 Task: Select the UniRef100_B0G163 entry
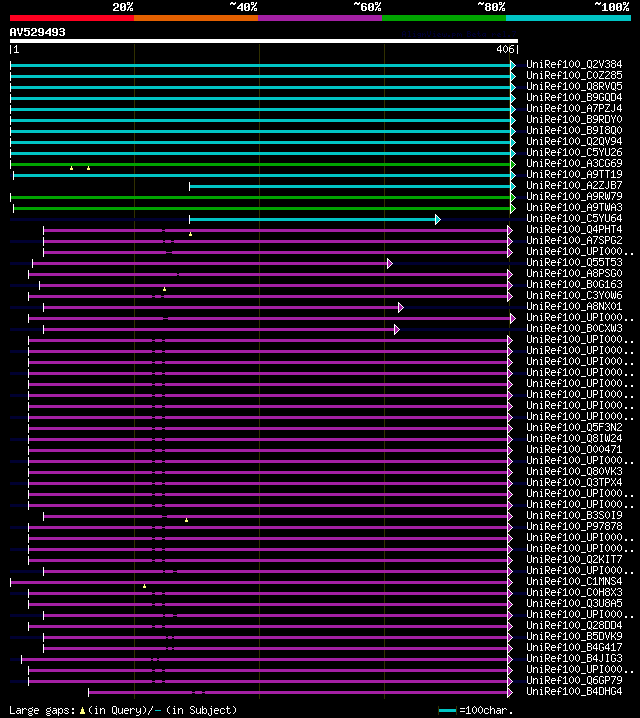[x=574, y=284]
